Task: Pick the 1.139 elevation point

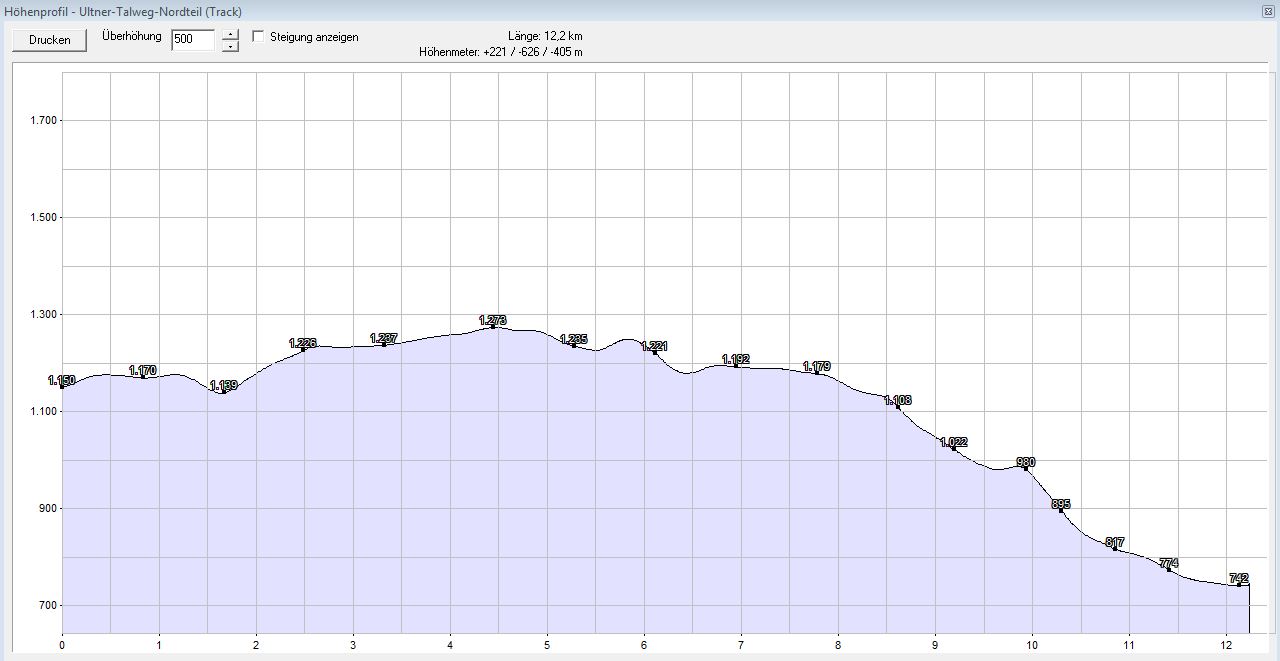Action: [224, 390]
